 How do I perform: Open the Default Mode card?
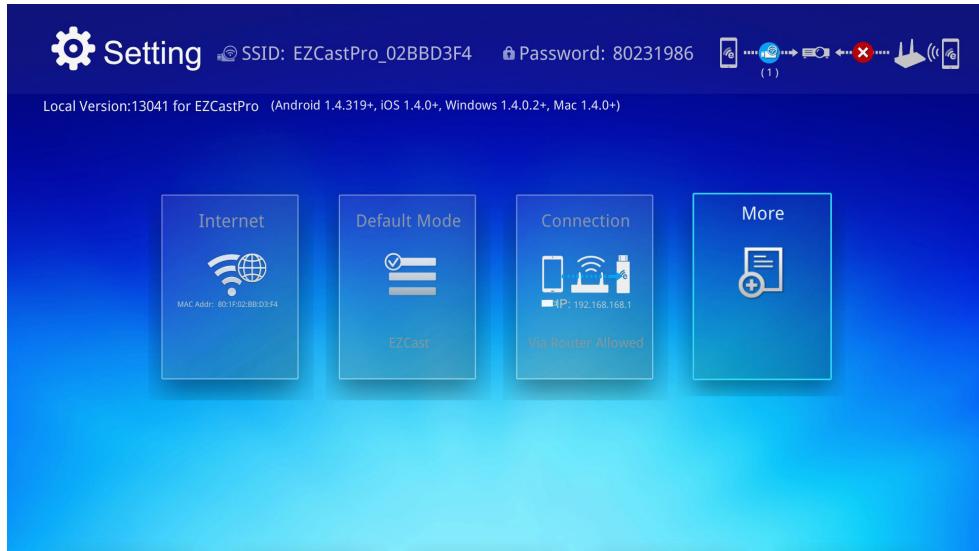[407, 286]
